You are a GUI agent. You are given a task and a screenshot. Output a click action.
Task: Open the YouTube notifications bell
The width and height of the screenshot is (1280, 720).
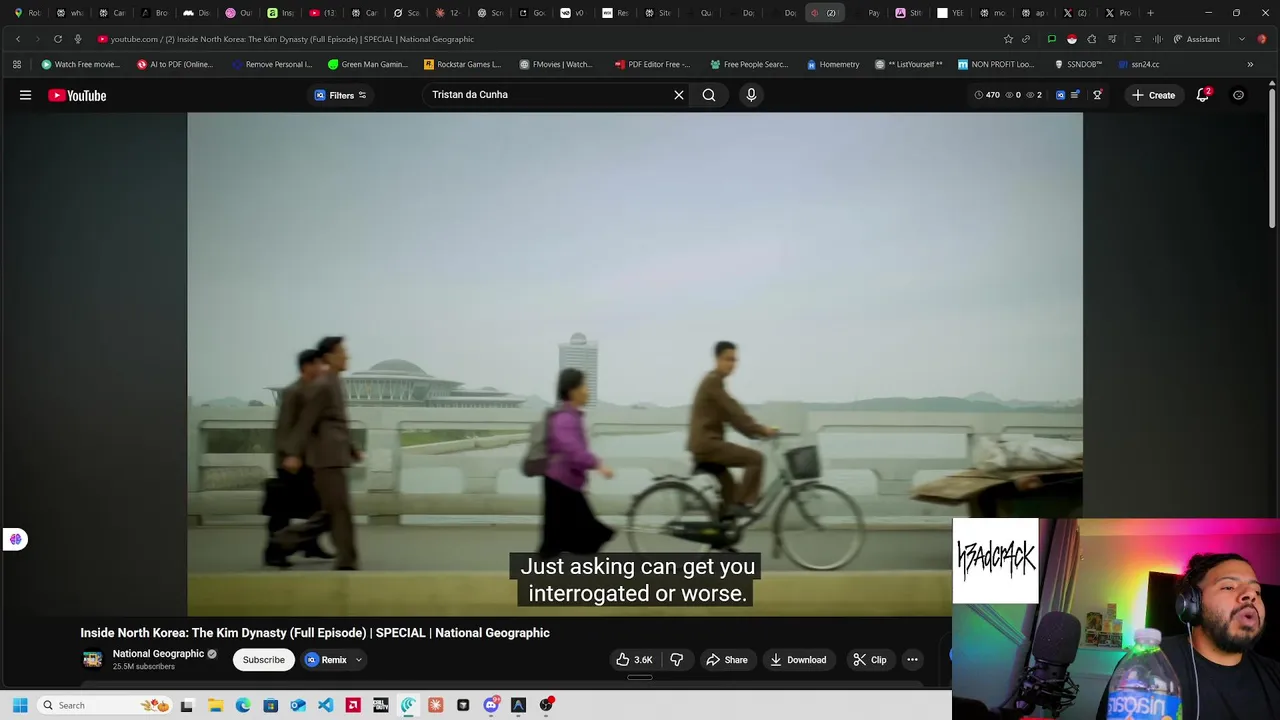pyautogui.click(x=1203, y=95)
